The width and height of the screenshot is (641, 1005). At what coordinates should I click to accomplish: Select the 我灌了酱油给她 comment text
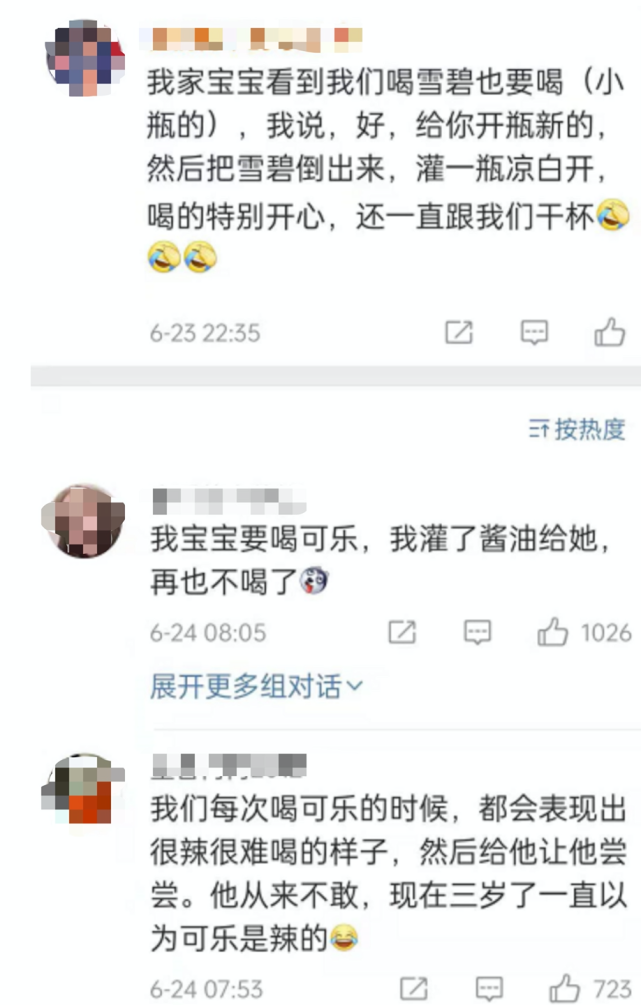(380, 560)
